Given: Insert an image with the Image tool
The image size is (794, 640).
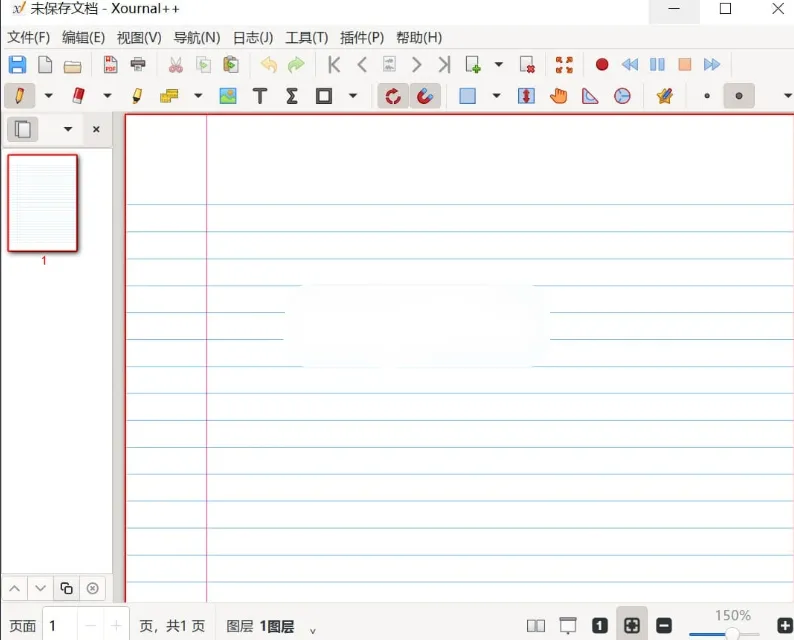Looking at the screenshot, I should pyautogui.click(x=228, y=96).
